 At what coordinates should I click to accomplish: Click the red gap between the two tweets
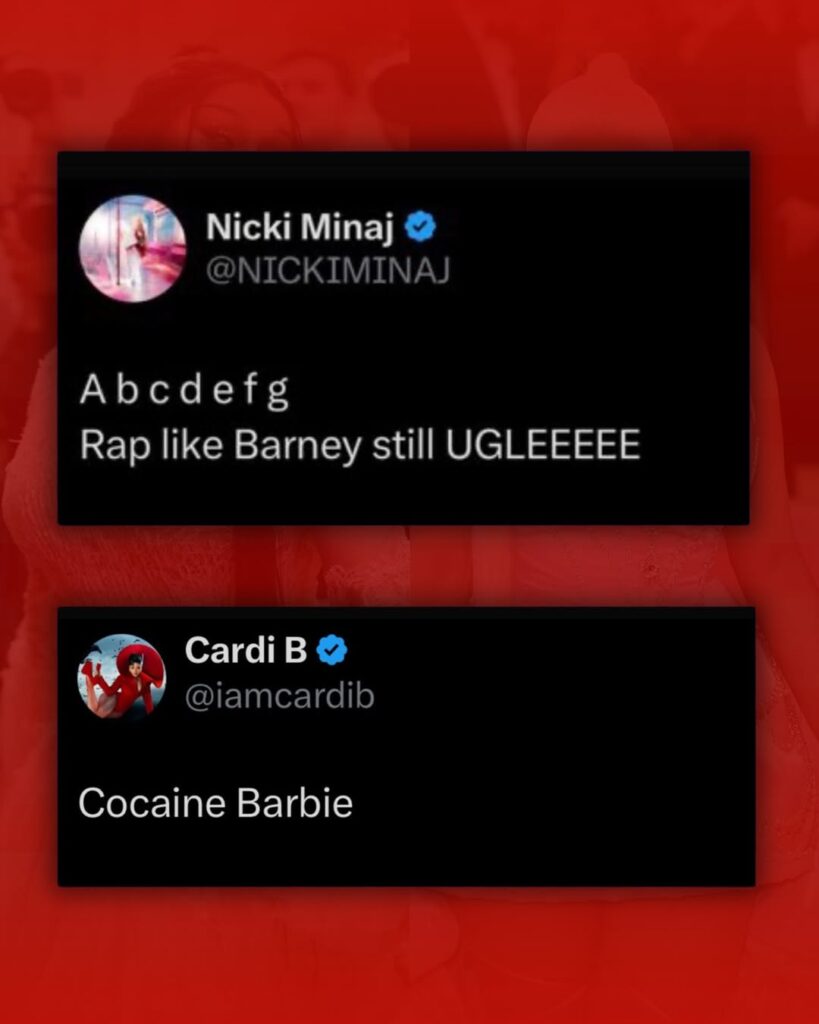tap(405, 566)
